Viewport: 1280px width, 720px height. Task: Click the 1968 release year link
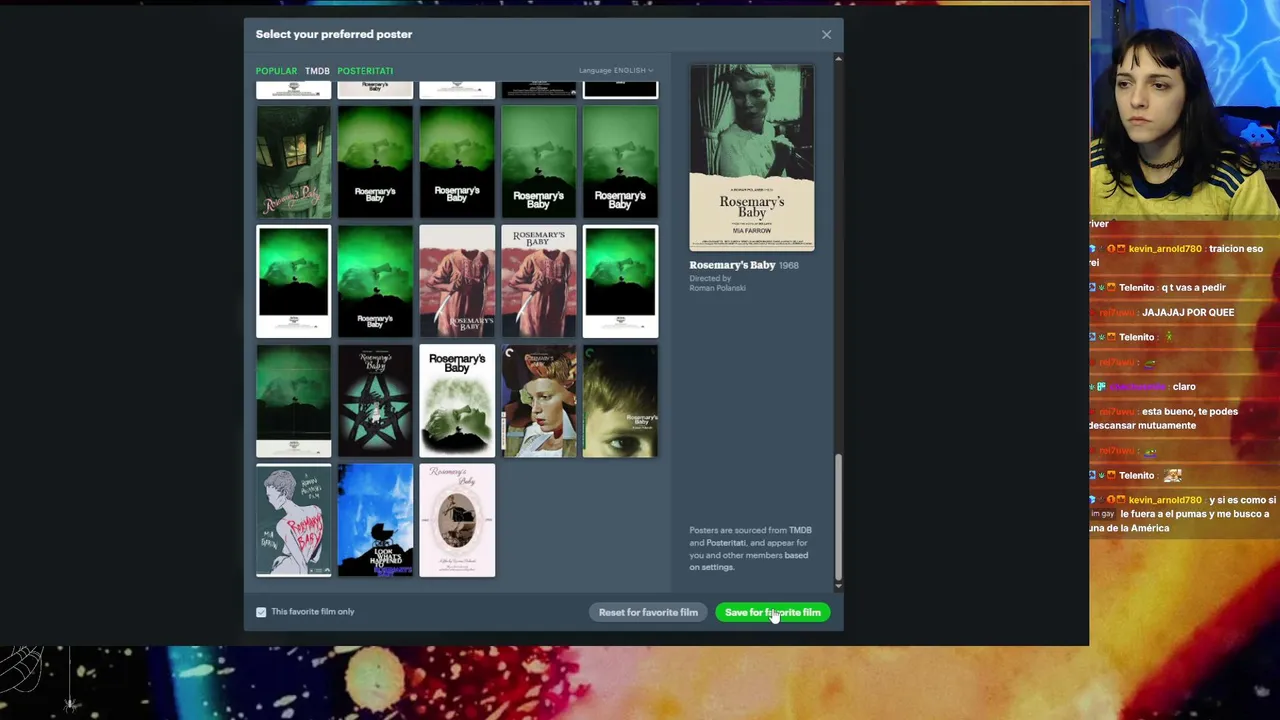[789, 265]
